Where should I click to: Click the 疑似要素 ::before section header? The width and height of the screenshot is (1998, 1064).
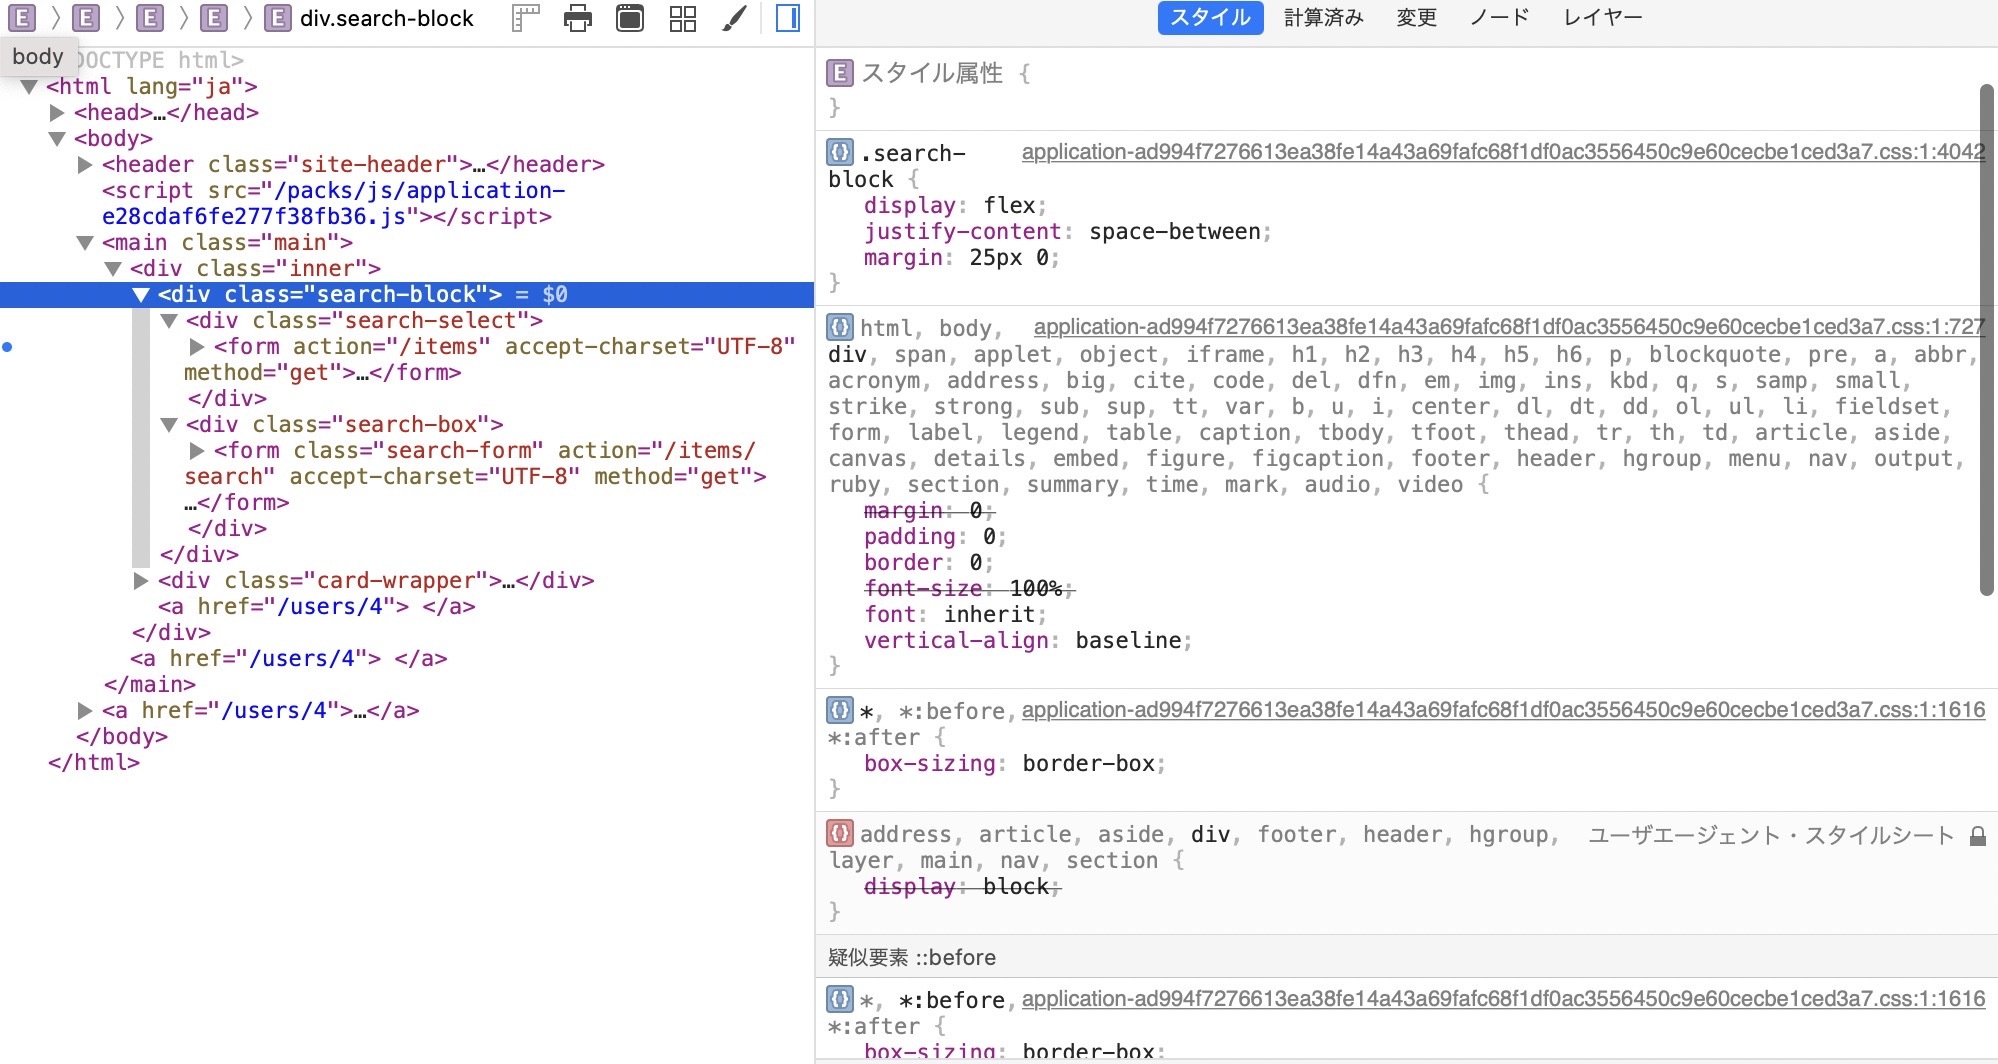(x=1407, y=957)
